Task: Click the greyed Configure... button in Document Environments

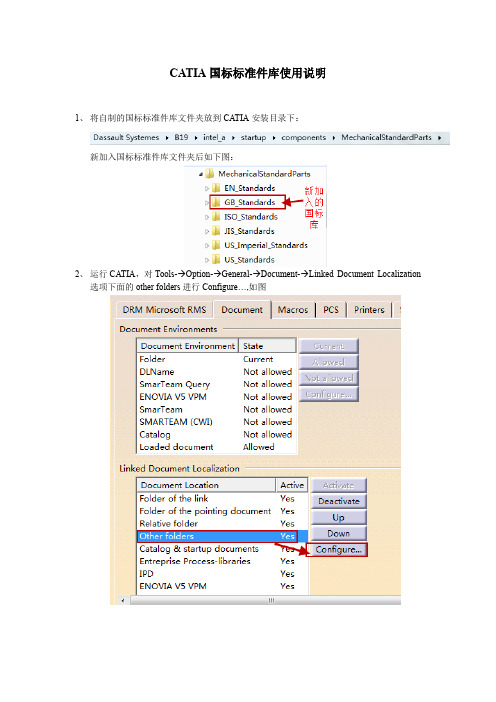Action: pyautogui.click(x=329, y=394)
